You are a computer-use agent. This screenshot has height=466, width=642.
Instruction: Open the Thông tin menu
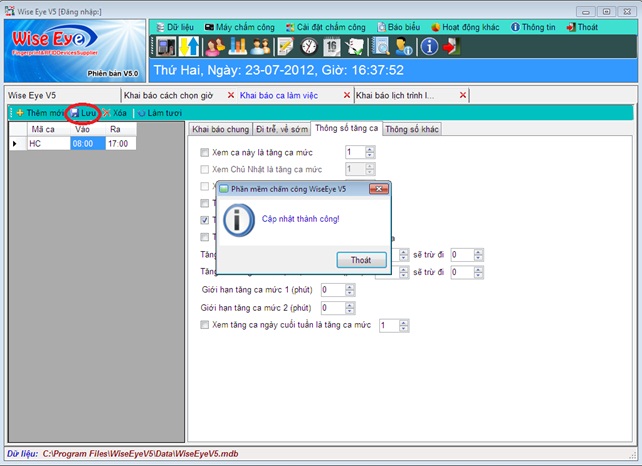533,27
